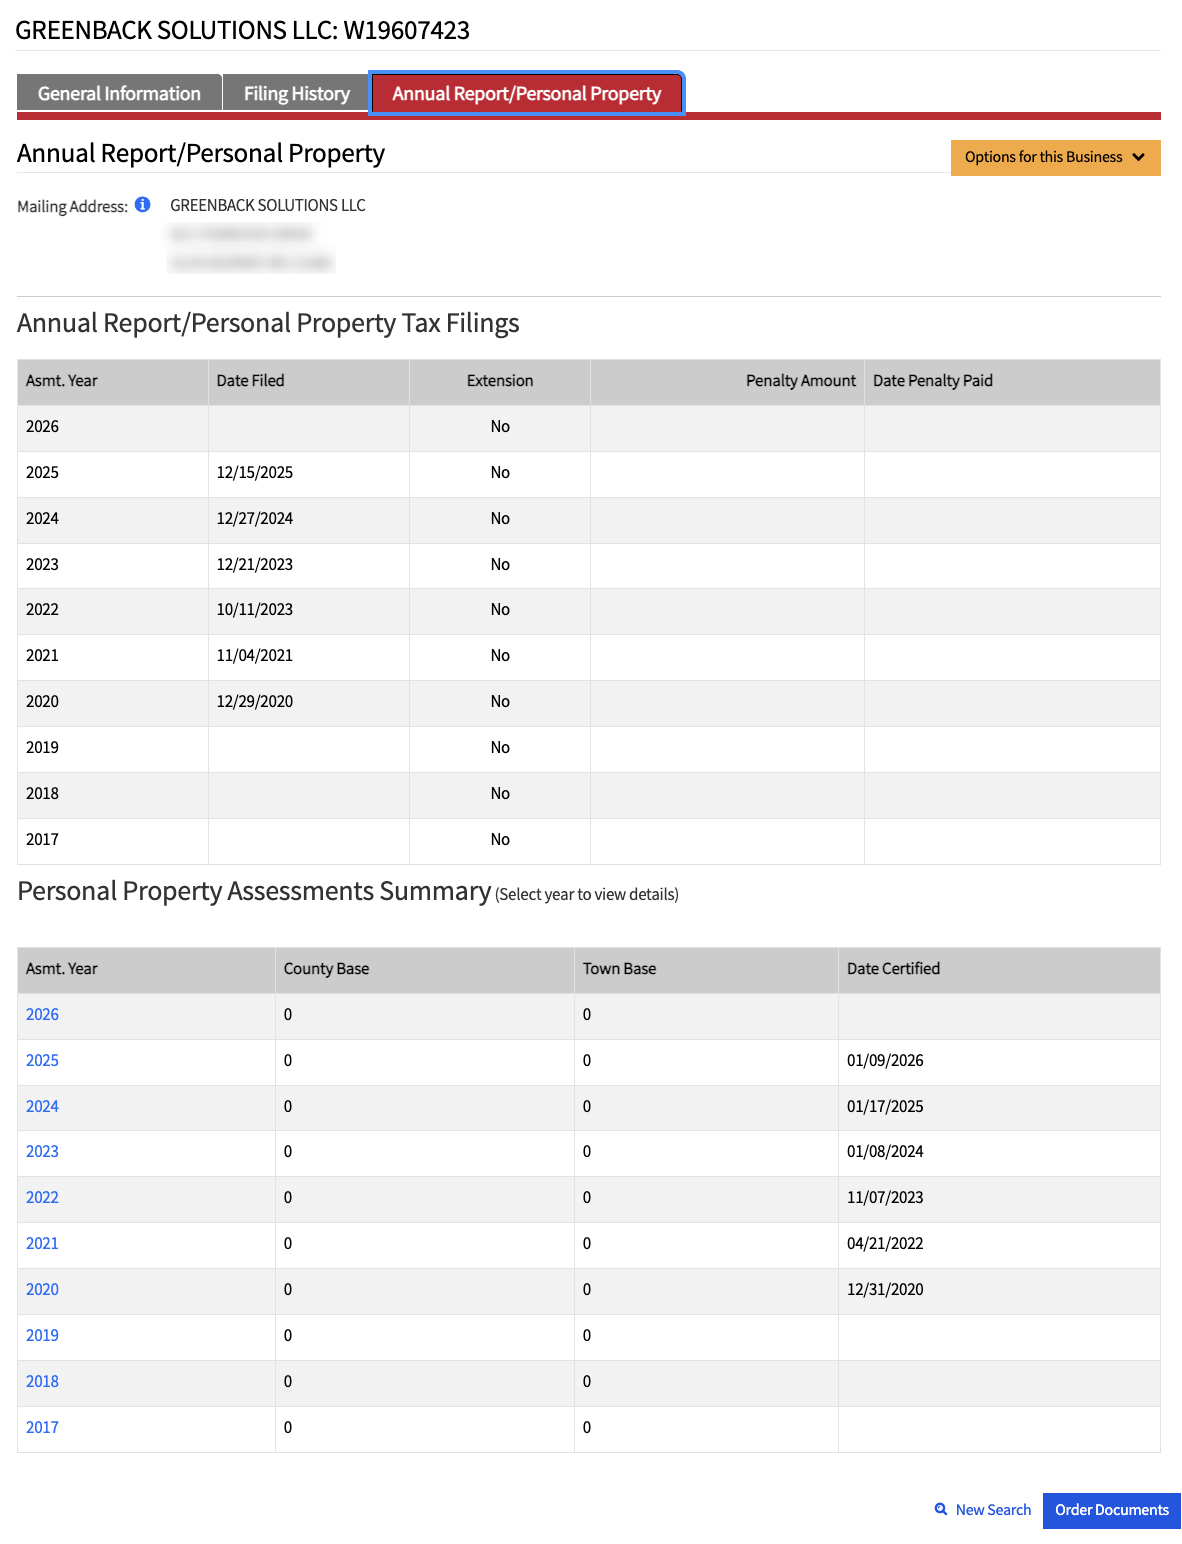
Task: Expand the Options for this Business dropdown
Action: [x=1055, y=157]
